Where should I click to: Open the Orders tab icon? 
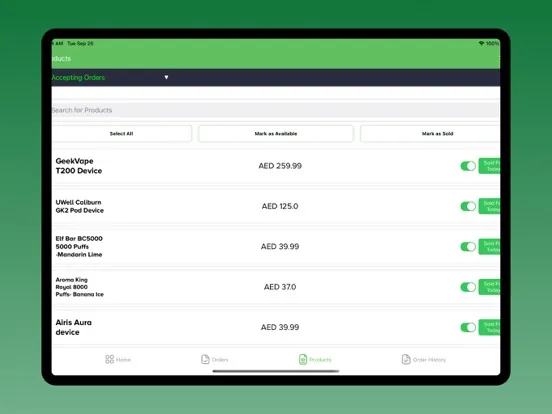(x=205, y=359)
